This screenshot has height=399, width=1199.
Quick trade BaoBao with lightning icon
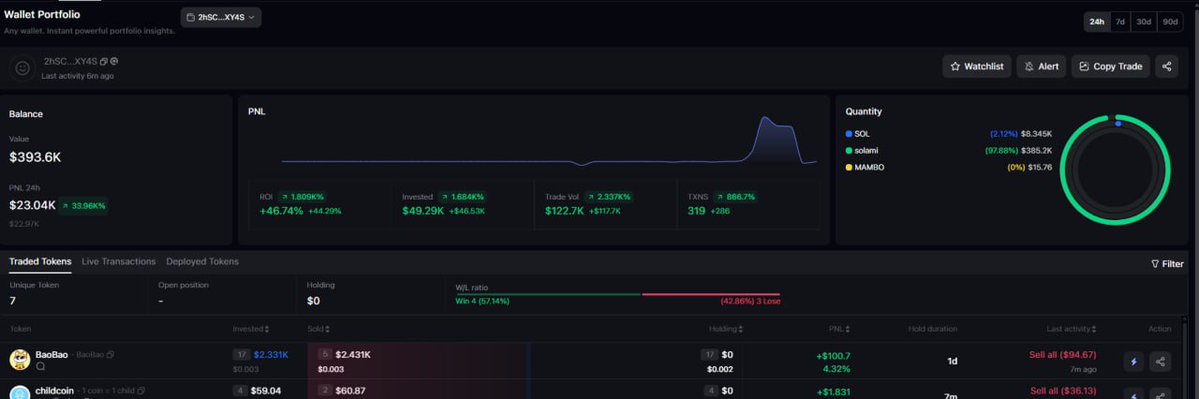(x=1134, y=362)
